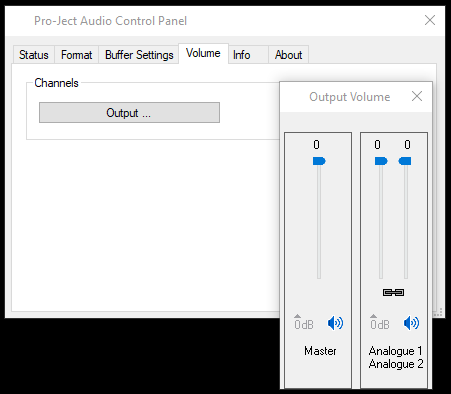Screen dimensions: 451x394
Task: Click the Master slider track near bottom
Action: pos(319,267)
